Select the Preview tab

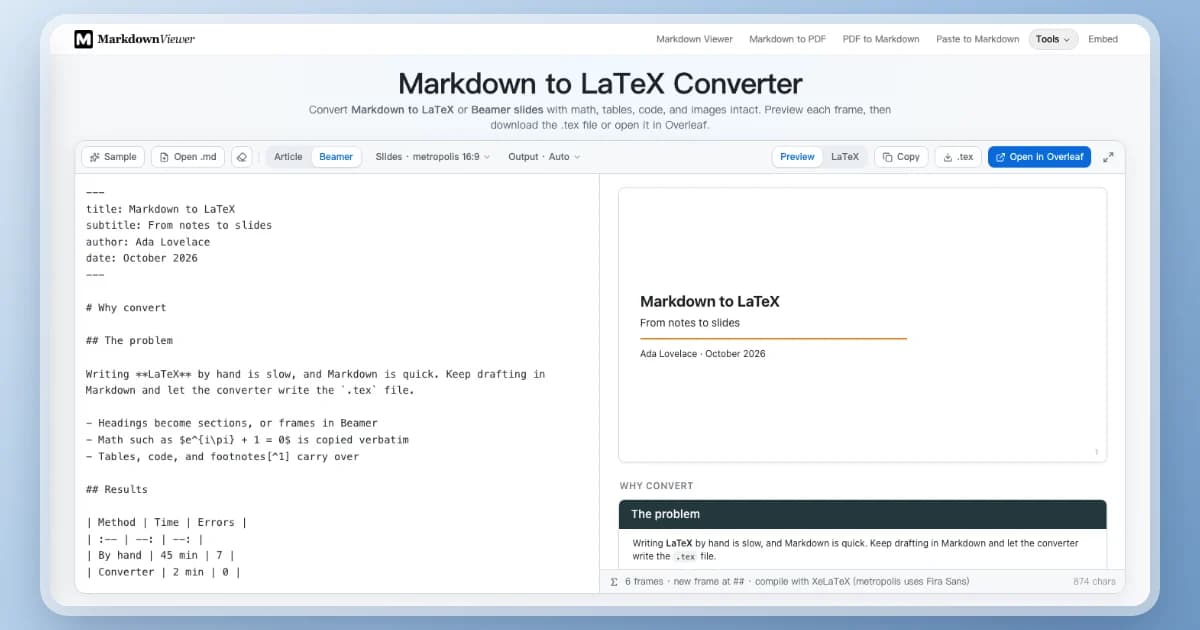coord(797,157)
